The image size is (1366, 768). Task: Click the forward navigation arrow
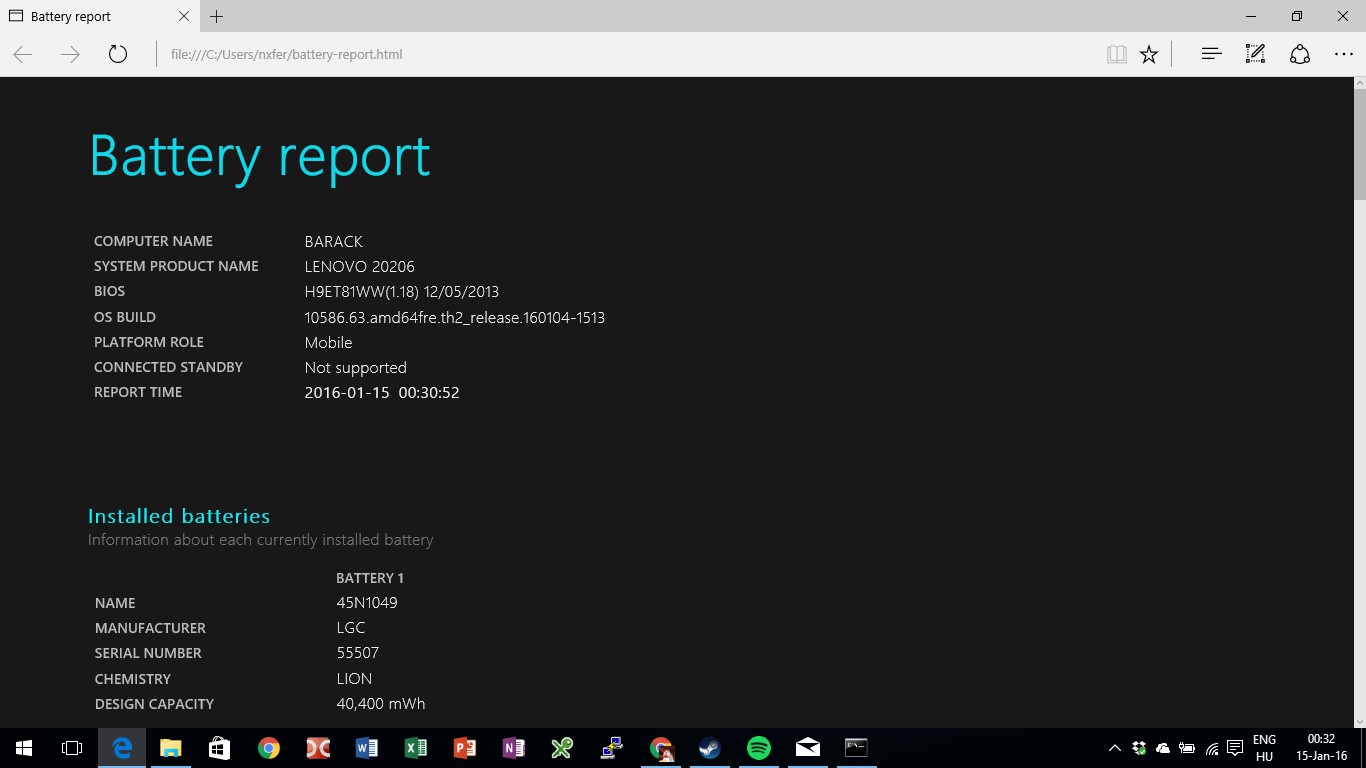[70, 54]
